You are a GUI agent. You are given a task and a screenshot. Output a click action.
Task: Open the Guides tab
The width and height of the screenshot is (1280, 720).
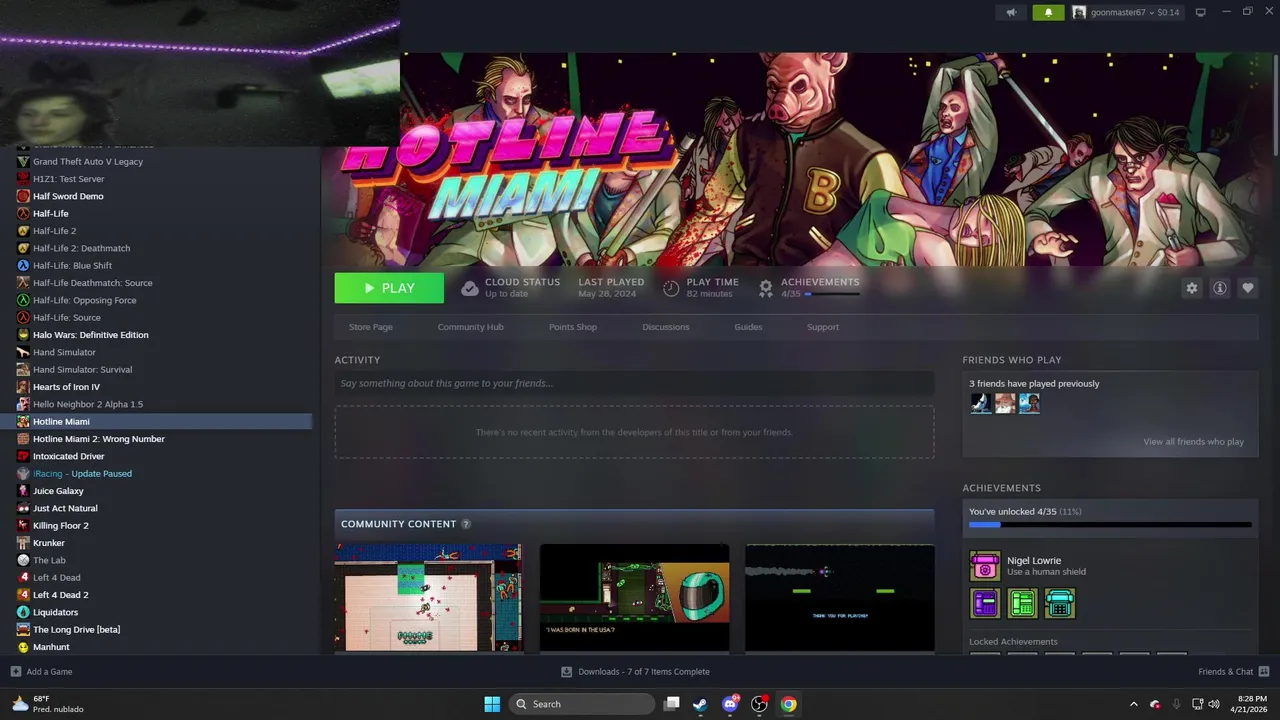[x=748, y=327]
